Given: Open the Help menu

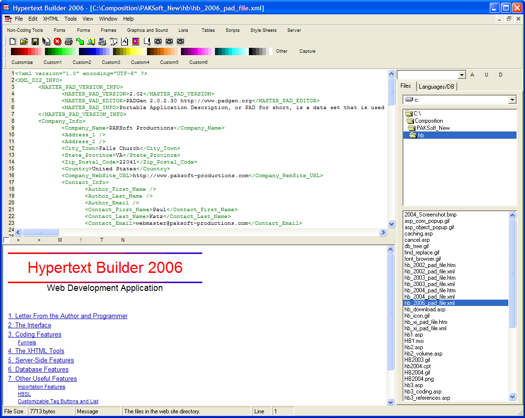Looking at the screenshot, I should click(128, 19).
